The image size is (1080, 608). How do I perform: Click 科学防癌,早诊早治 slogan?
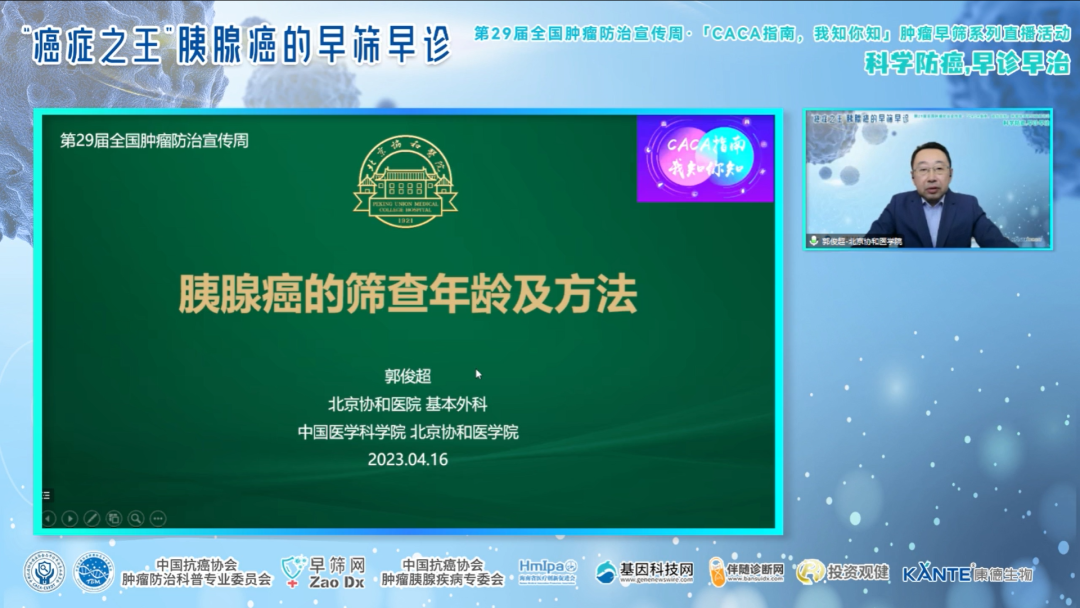coord(968,63)
